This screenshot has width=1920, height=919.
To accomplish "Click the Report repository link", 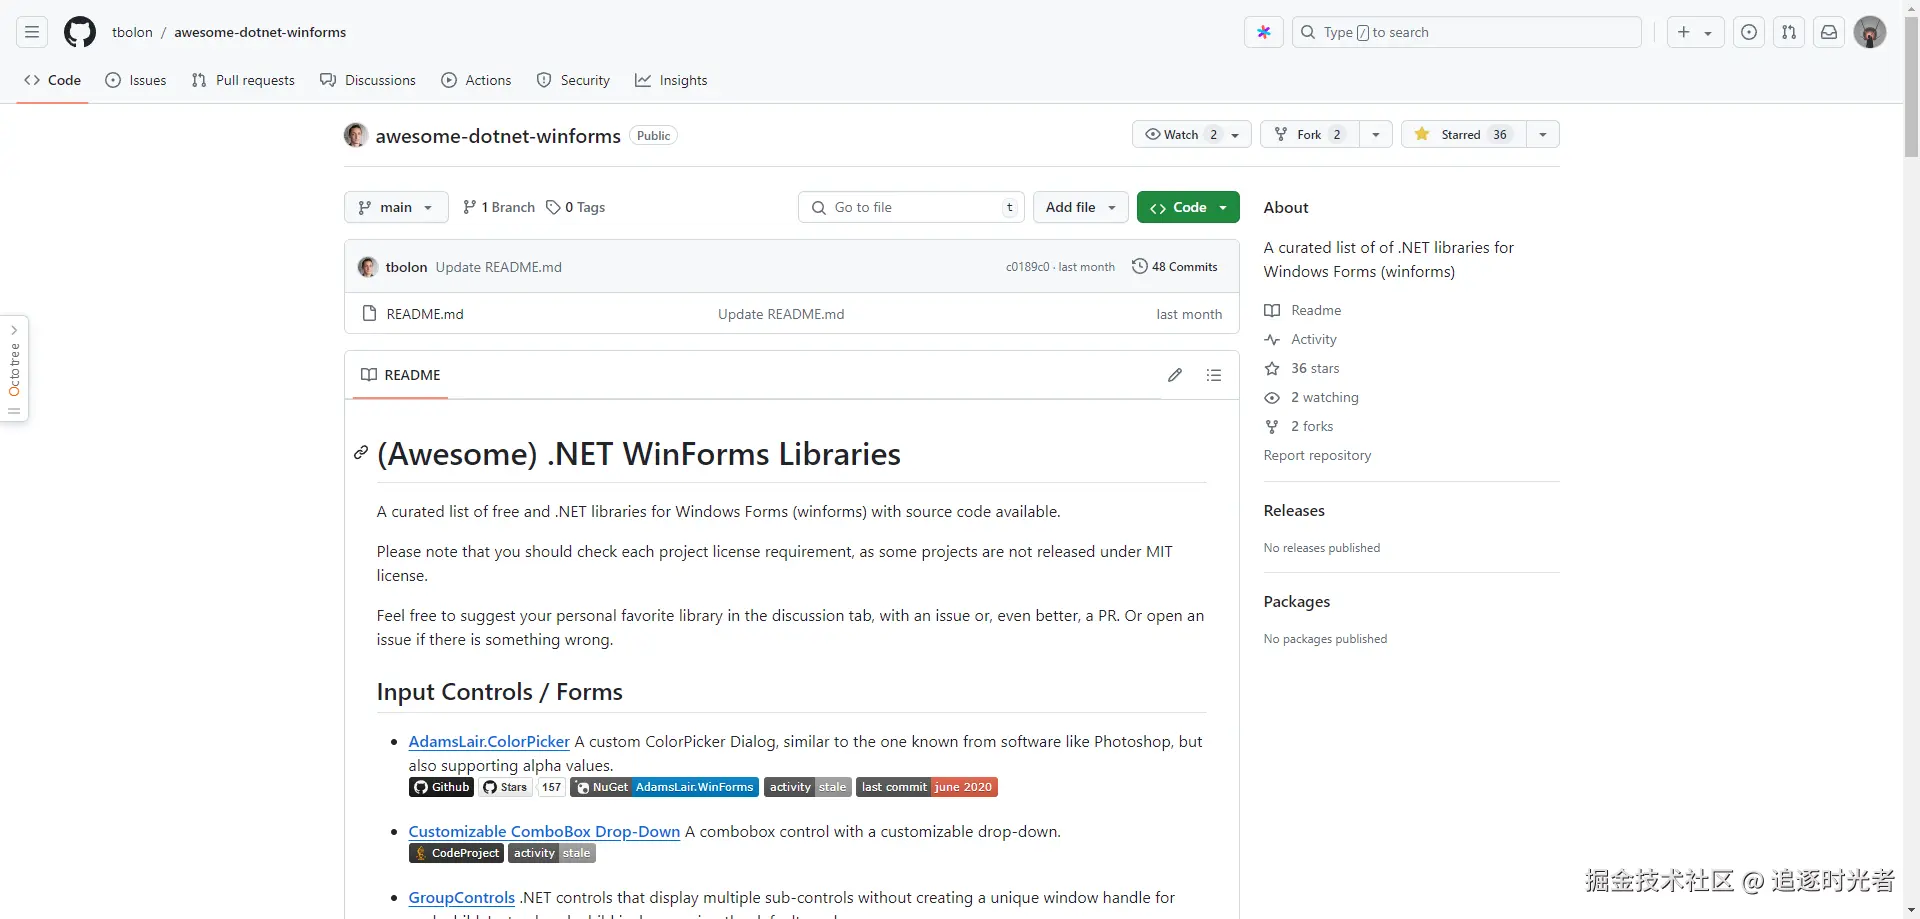I will click(x=1318, y=455).
